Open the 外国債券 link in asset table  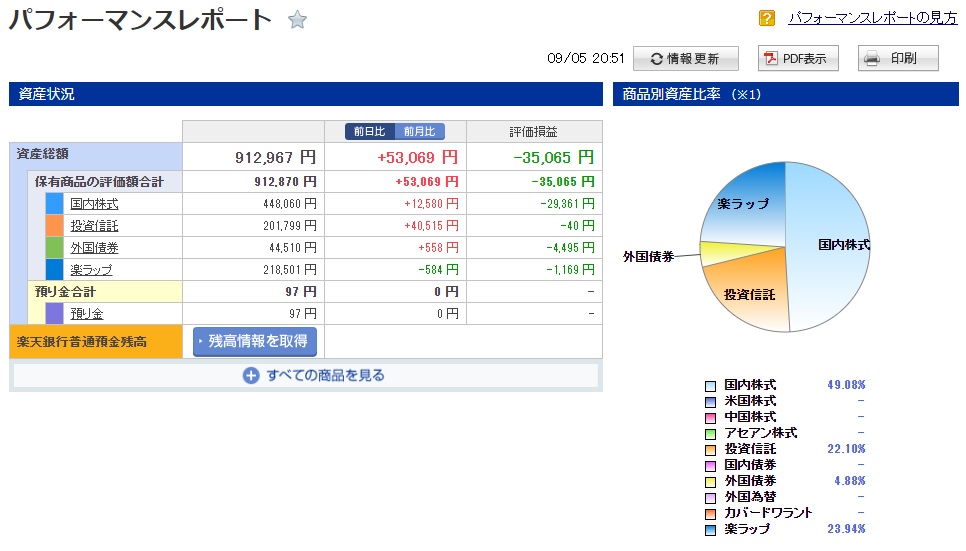(94, 248)
